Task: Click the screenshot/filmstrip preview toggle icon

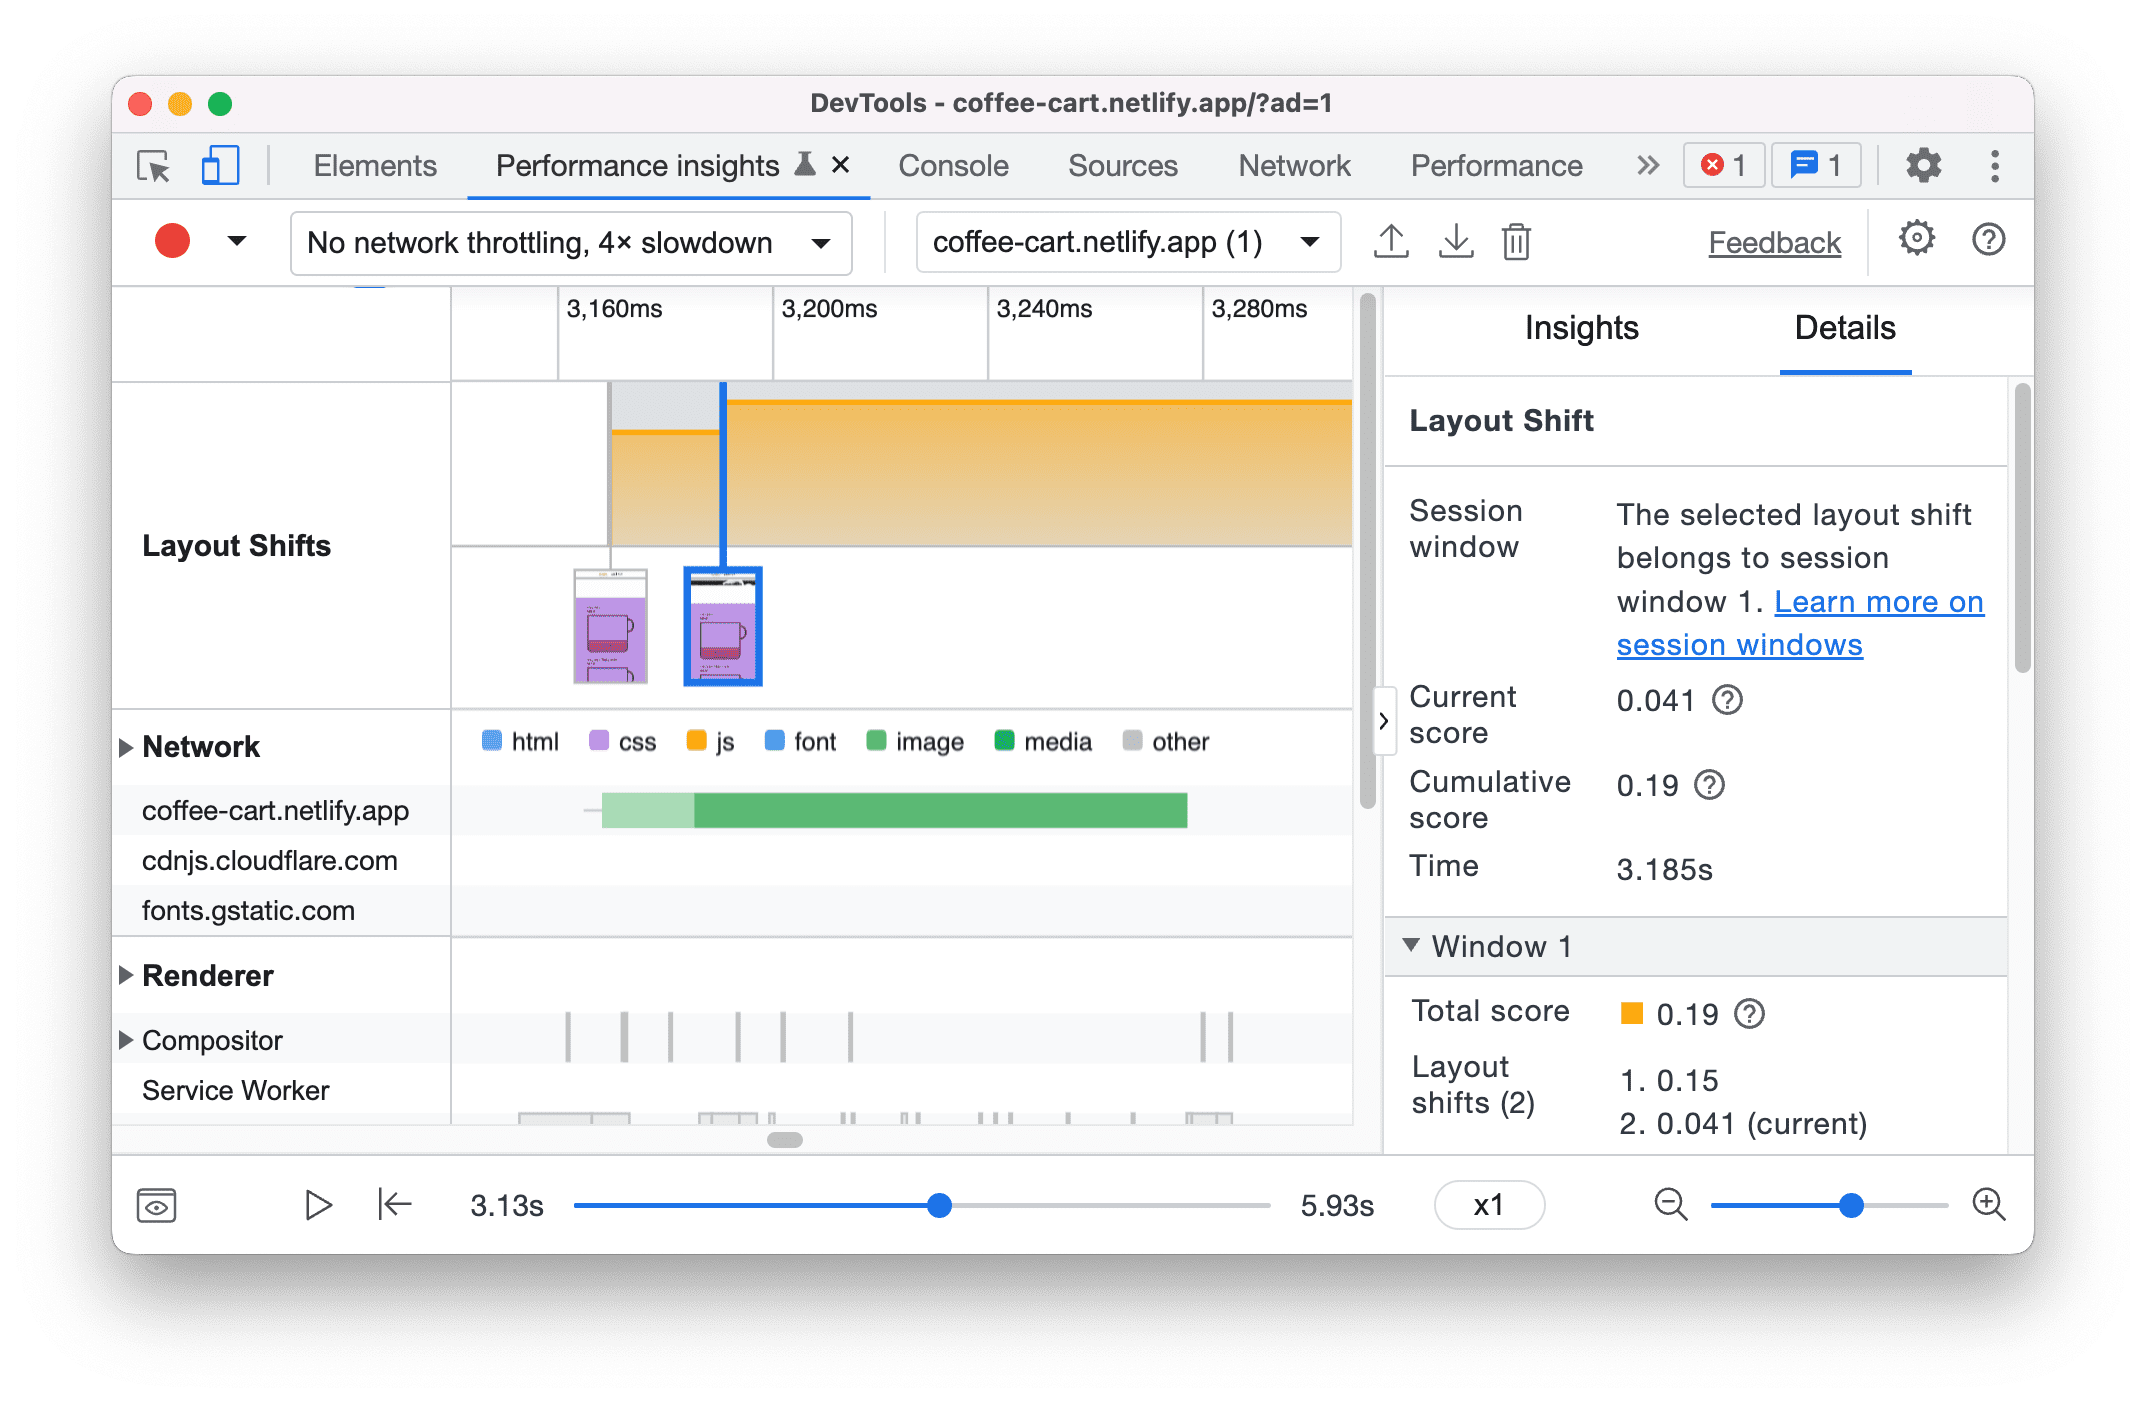Action: click(x=156, y=1205)
